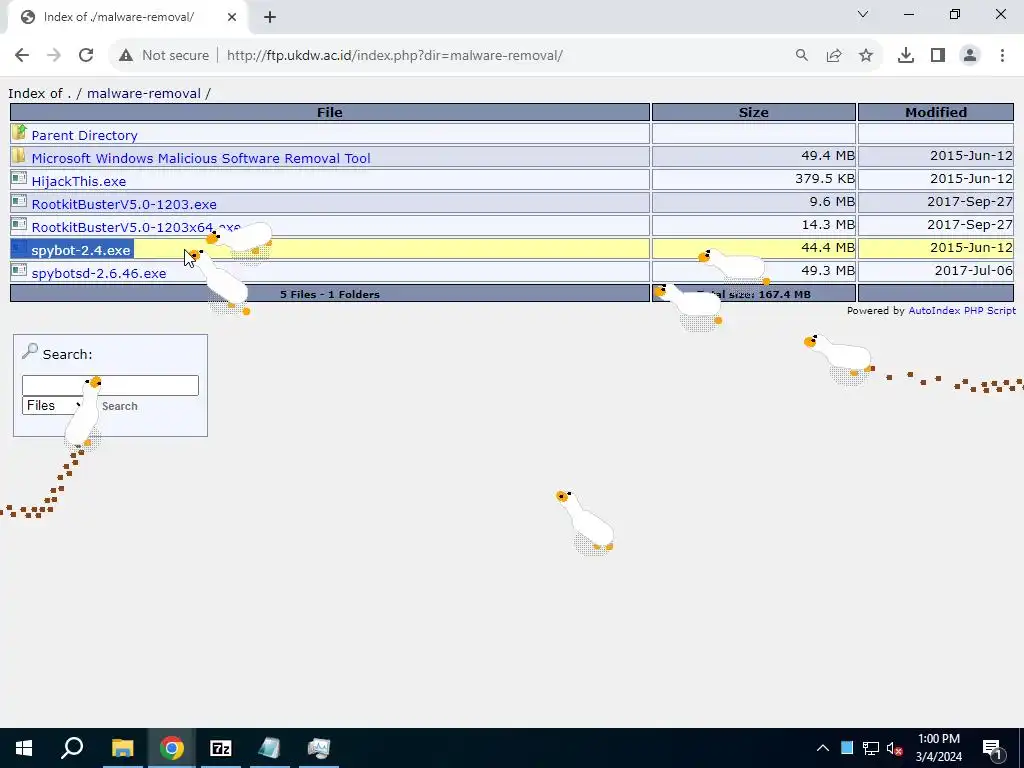This screenshot has height=768, width=1024.
Task: Bookmark this page with the star icon
Action: pos(866,56)
